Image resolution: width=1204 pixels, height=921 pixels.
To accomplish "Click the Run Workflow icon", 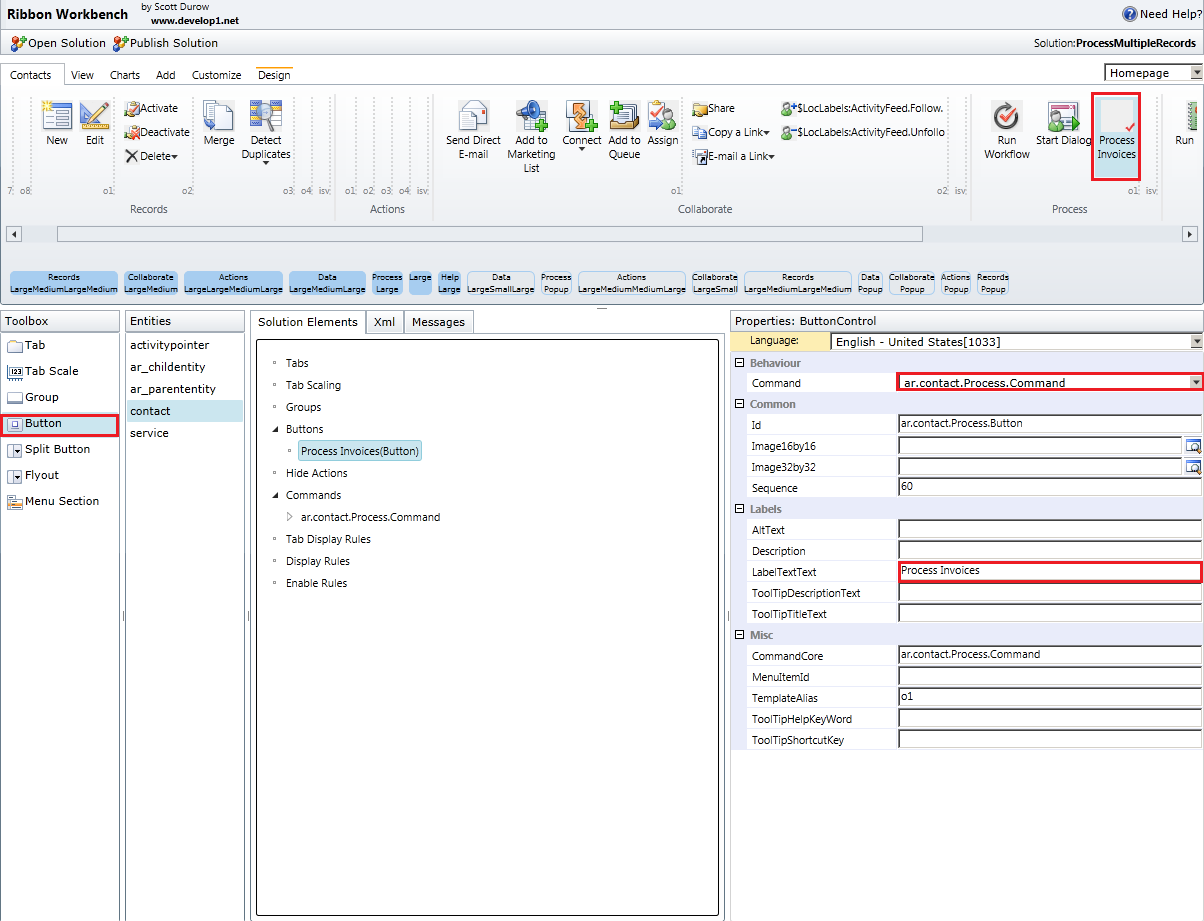I will coord(1006,115).
